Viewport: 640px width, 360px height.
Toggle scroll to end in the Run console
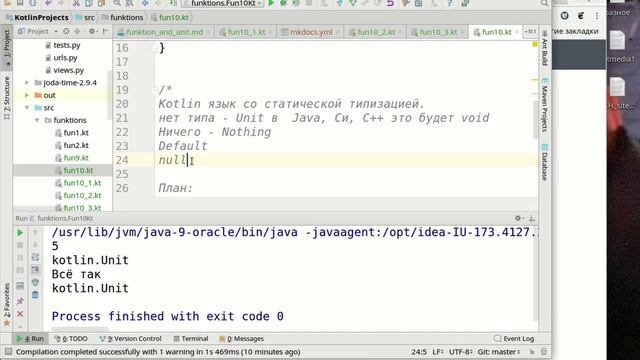pyautogui.click(x=35, y=270)
